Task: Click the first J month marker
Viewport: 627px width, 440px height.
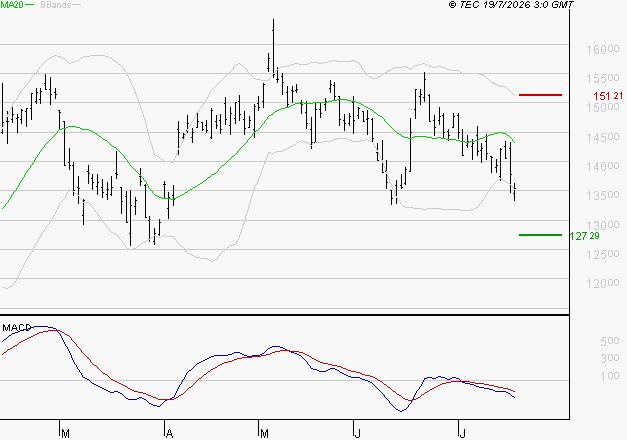Action: point(357,434)
